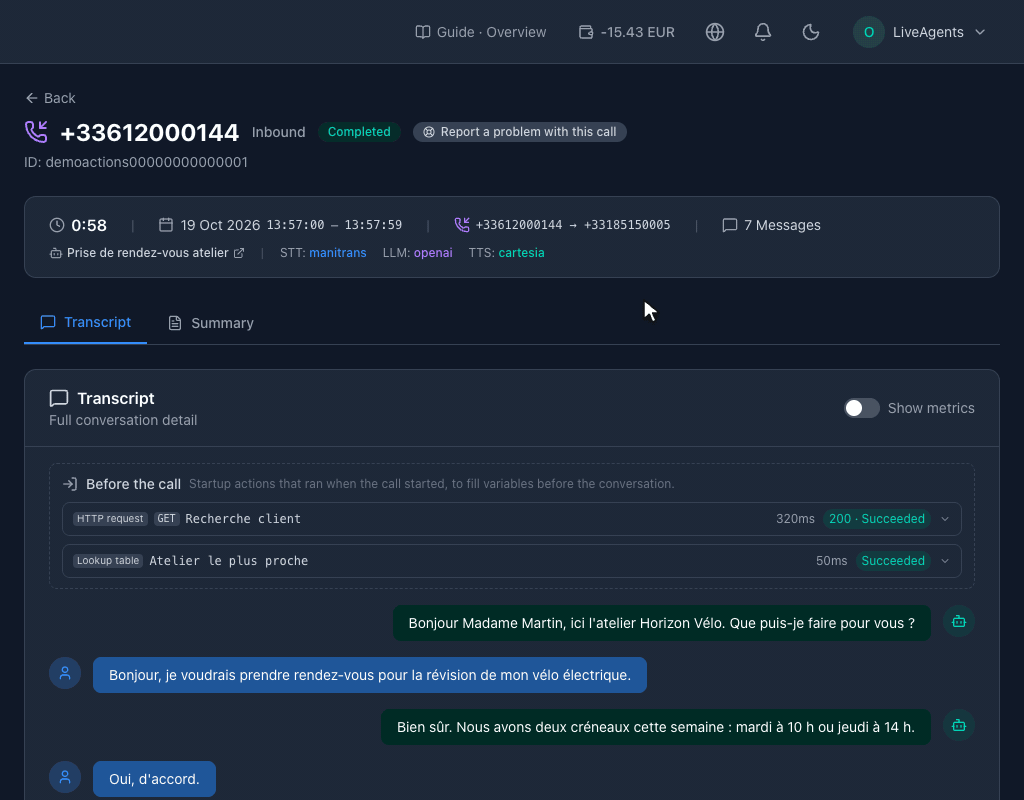Enable the Show metrics switch
Screen dimensions: 1024x800
(861, 408)
